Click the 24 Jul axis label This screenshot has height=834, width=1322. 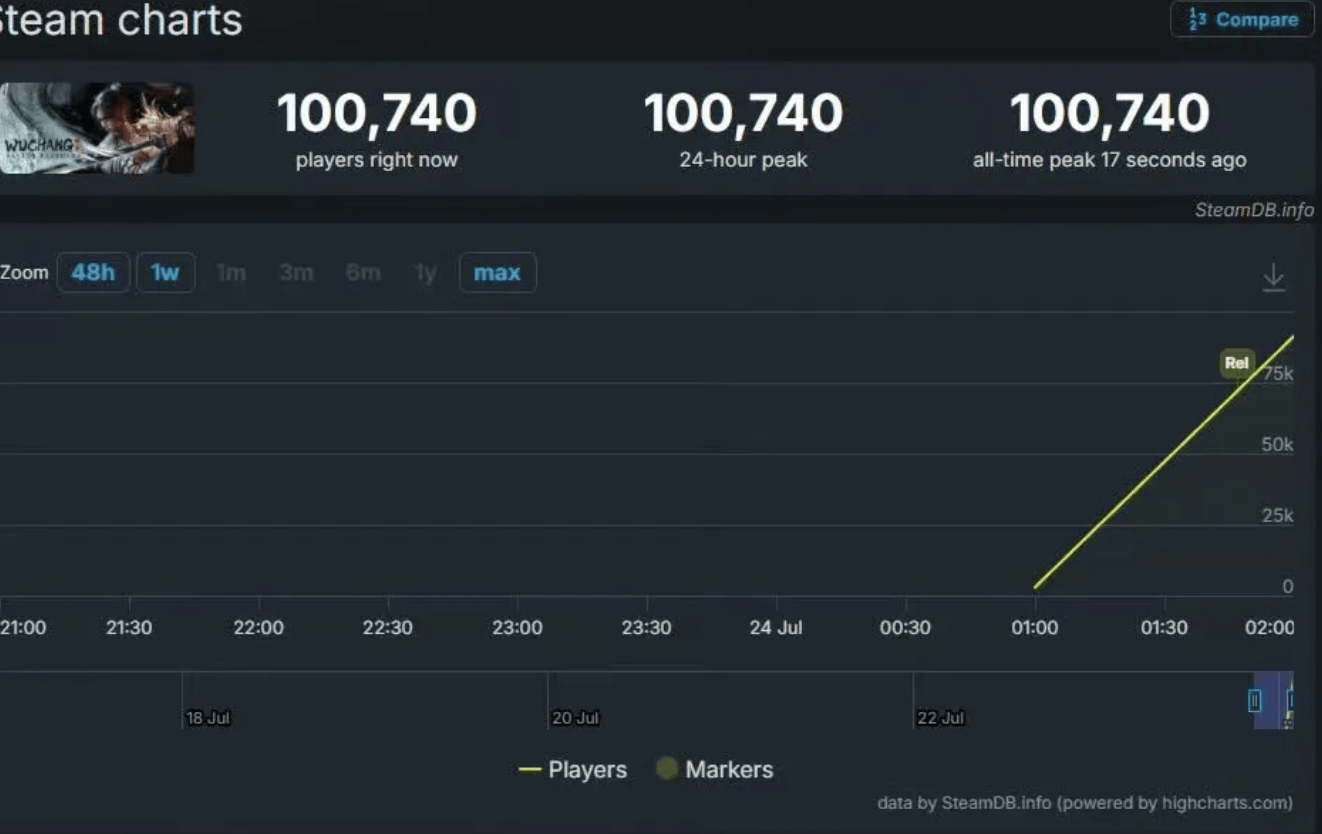coord(776,628)
